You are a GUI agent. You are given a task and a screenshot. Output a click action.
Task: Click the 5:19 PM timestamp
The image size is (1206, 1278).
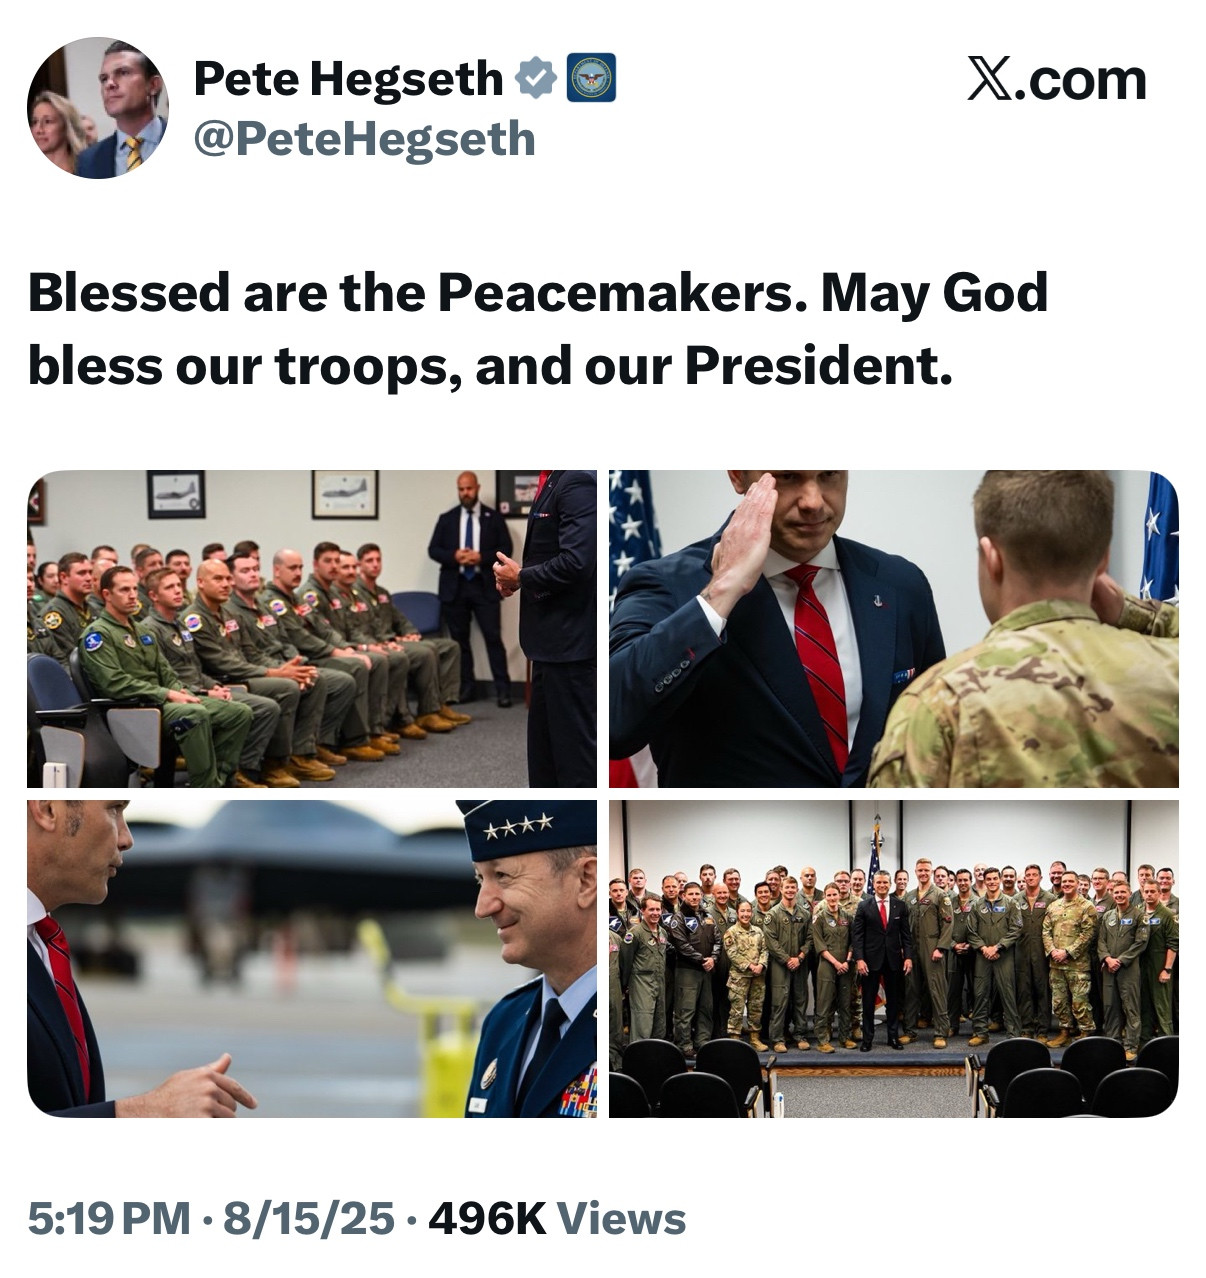point(110,1218)
